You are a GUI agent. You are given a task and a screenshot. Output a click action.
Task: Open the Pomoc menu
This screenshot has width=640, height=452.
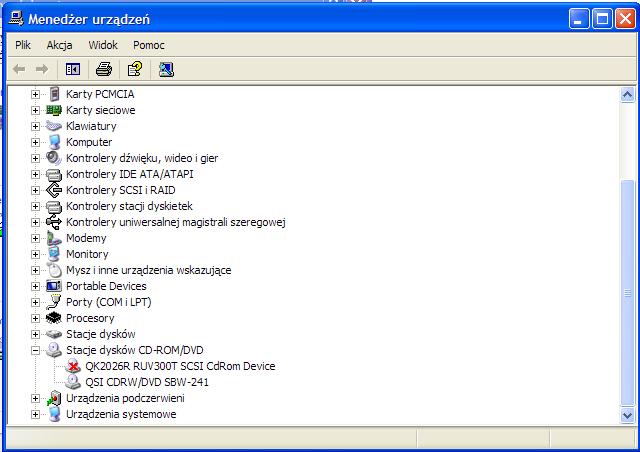tap(149, 45)
